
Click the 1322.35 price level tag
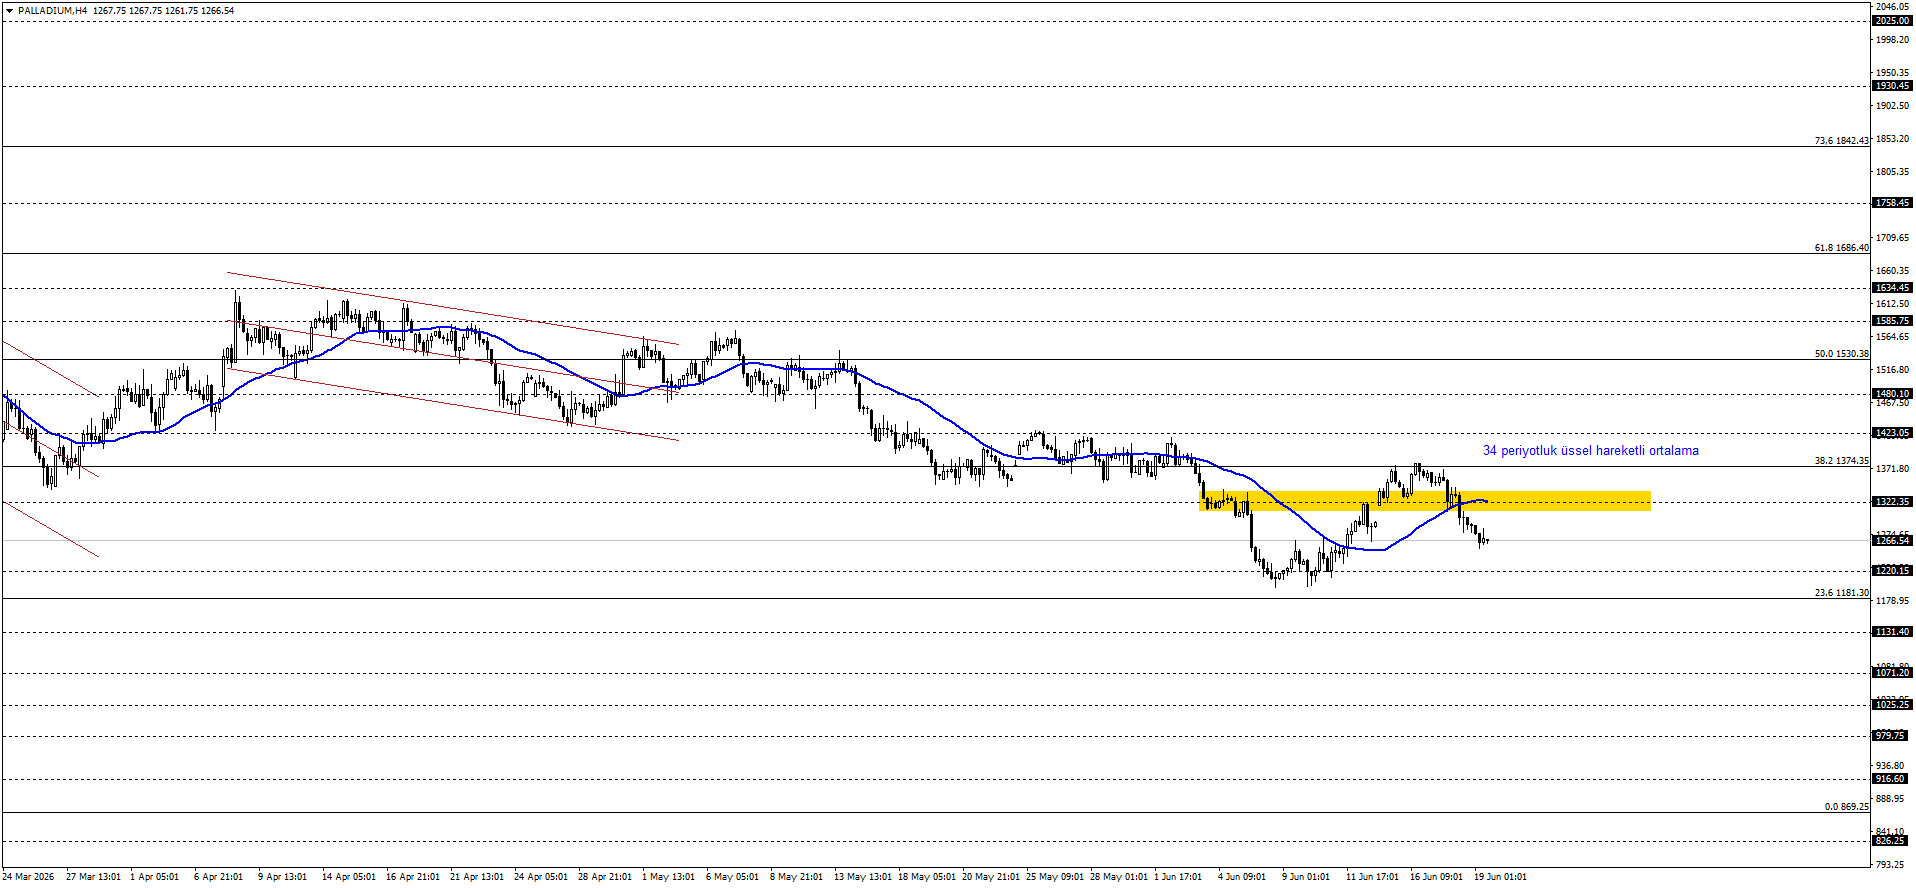pyautogui.click(x=1892, y=502)
